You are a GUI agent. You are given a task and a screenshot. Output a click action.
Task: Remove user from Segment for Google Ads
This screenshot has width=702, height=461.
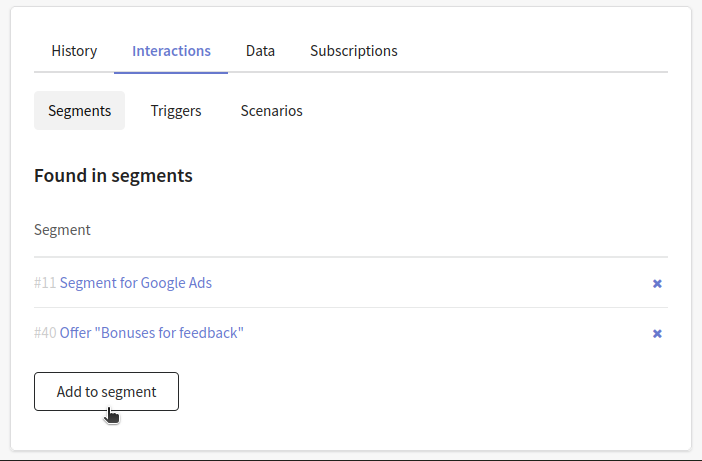[x=657, y=283]
